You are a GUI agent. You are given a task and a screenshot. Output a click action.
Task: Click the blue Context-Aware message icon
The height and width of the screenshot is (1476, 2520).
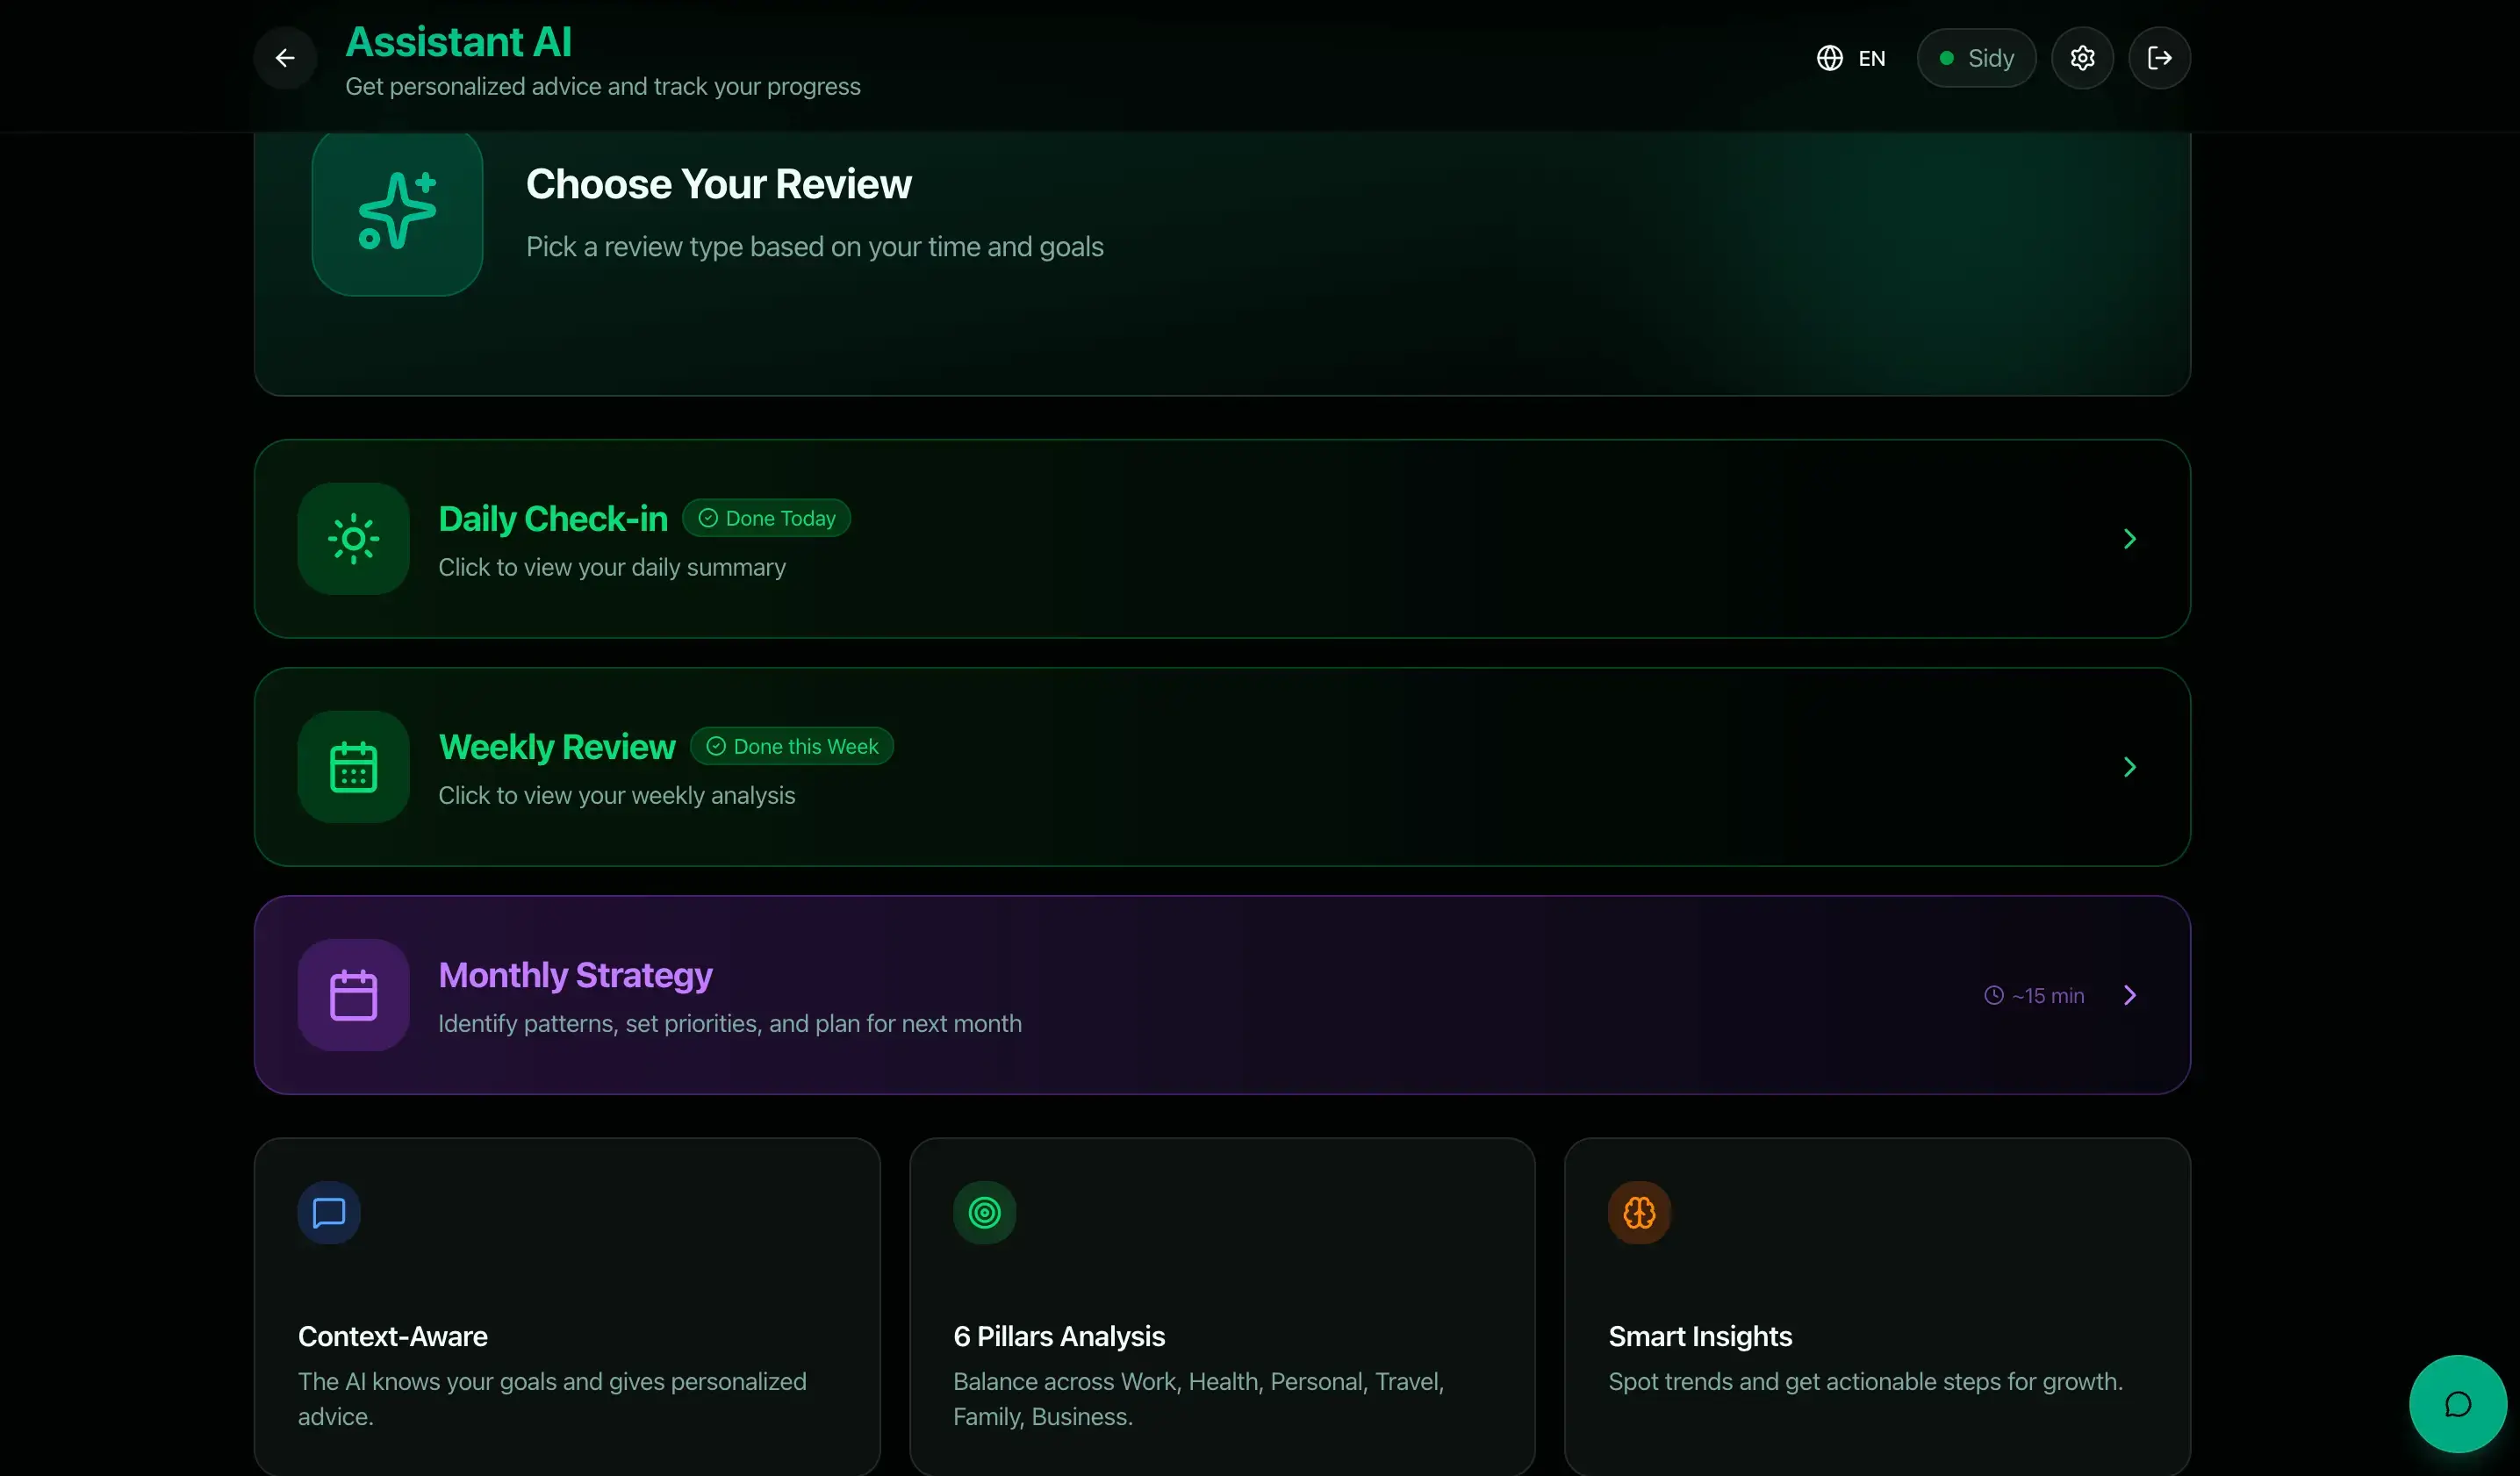click(x=329, y=1213)
